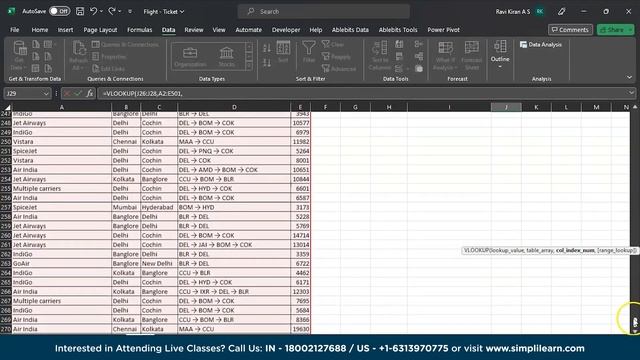This screenshot has width=640, height=360.
Task: Click Sort Z to A icon
Action: click(x=267, y=63)
